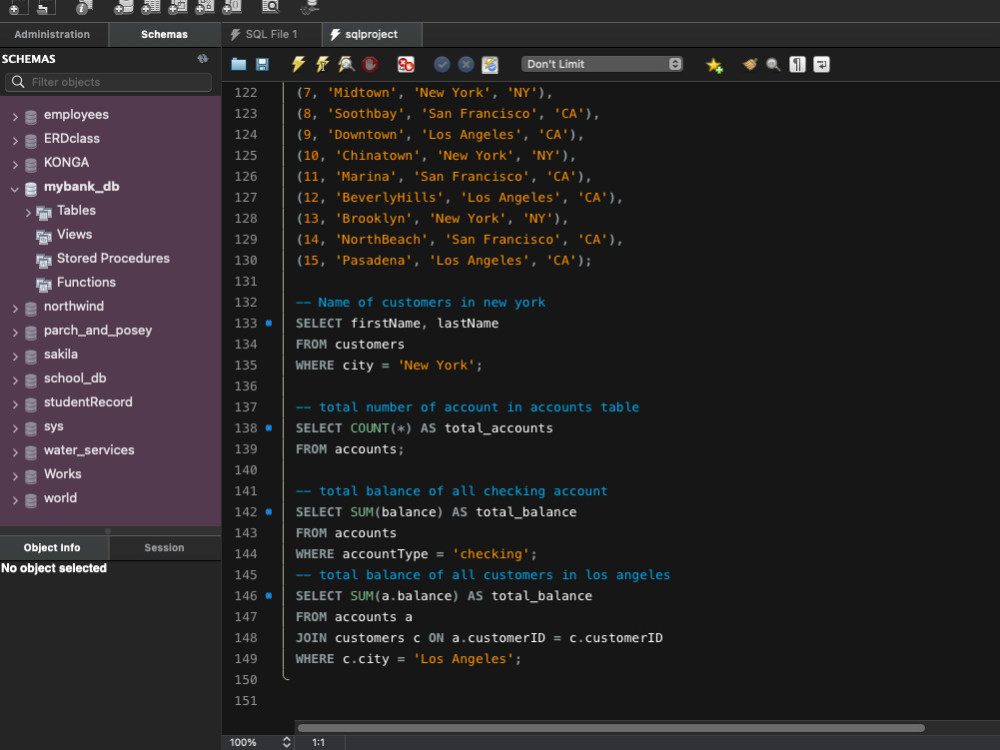
Task: Click statement marker on line 133
Action: tap(268, 323)
